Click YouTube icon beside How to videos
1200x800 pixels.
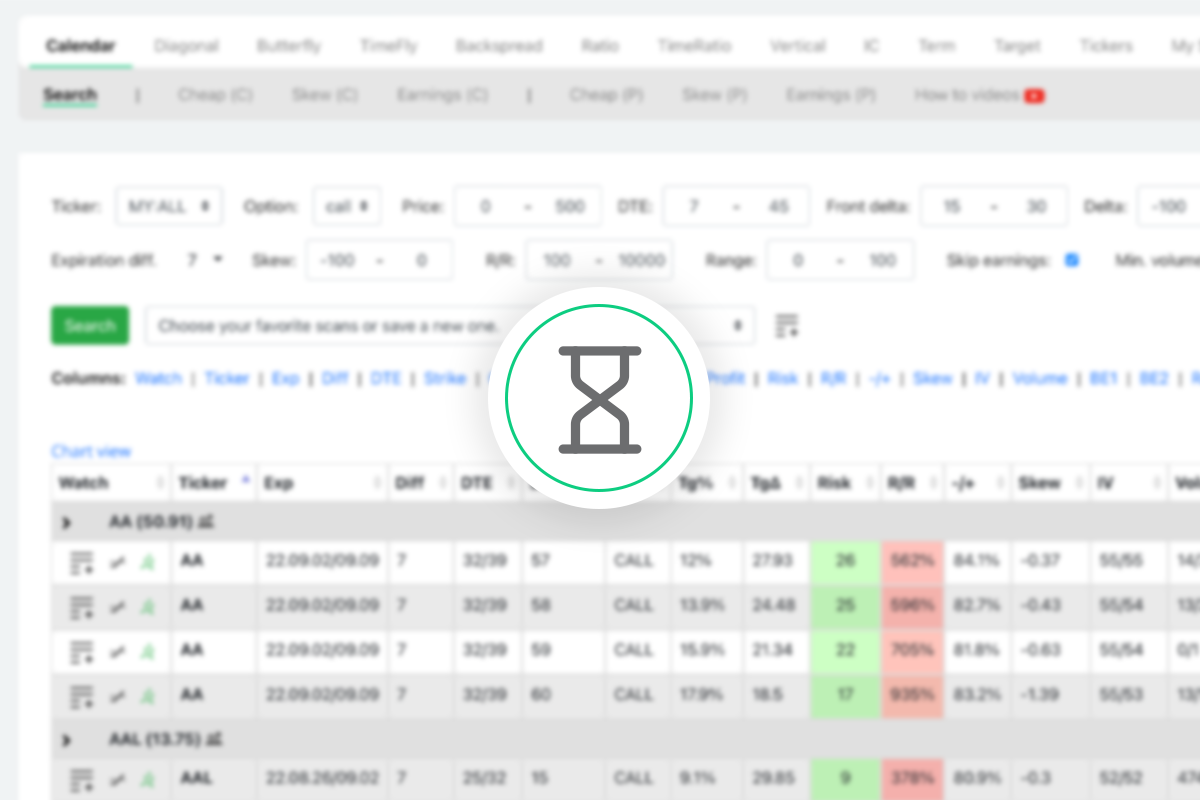1034,96
